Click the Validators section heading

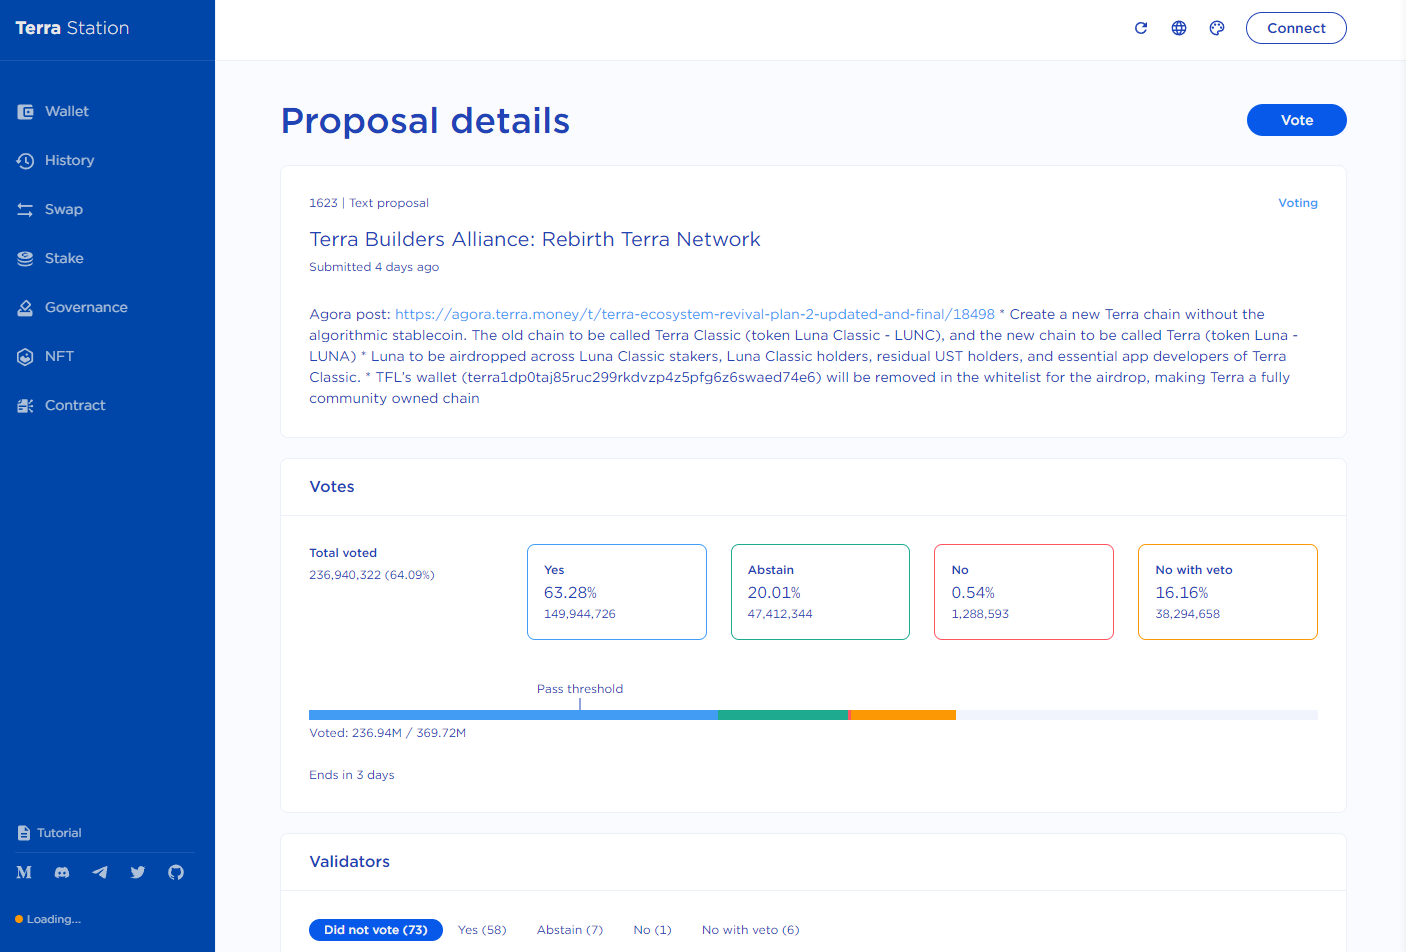pyautogui.click(x=350, y=862)
